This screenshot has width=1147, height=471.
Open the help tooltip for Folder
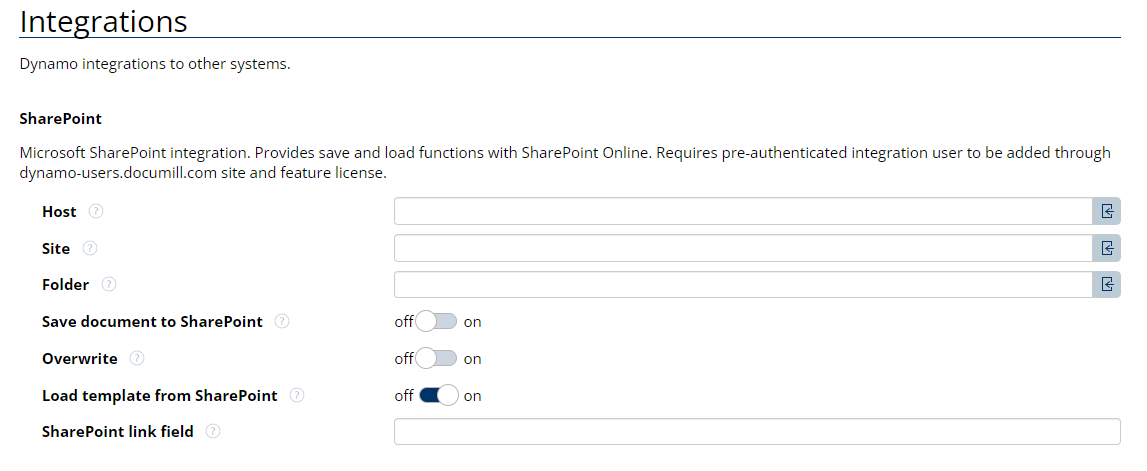coord(109,285)
